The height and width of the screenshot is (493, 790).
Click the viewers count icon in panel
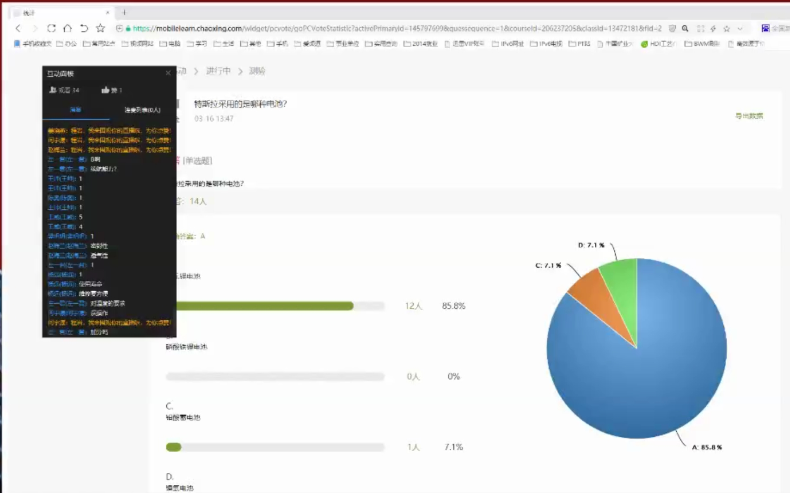tap(52, 90)
